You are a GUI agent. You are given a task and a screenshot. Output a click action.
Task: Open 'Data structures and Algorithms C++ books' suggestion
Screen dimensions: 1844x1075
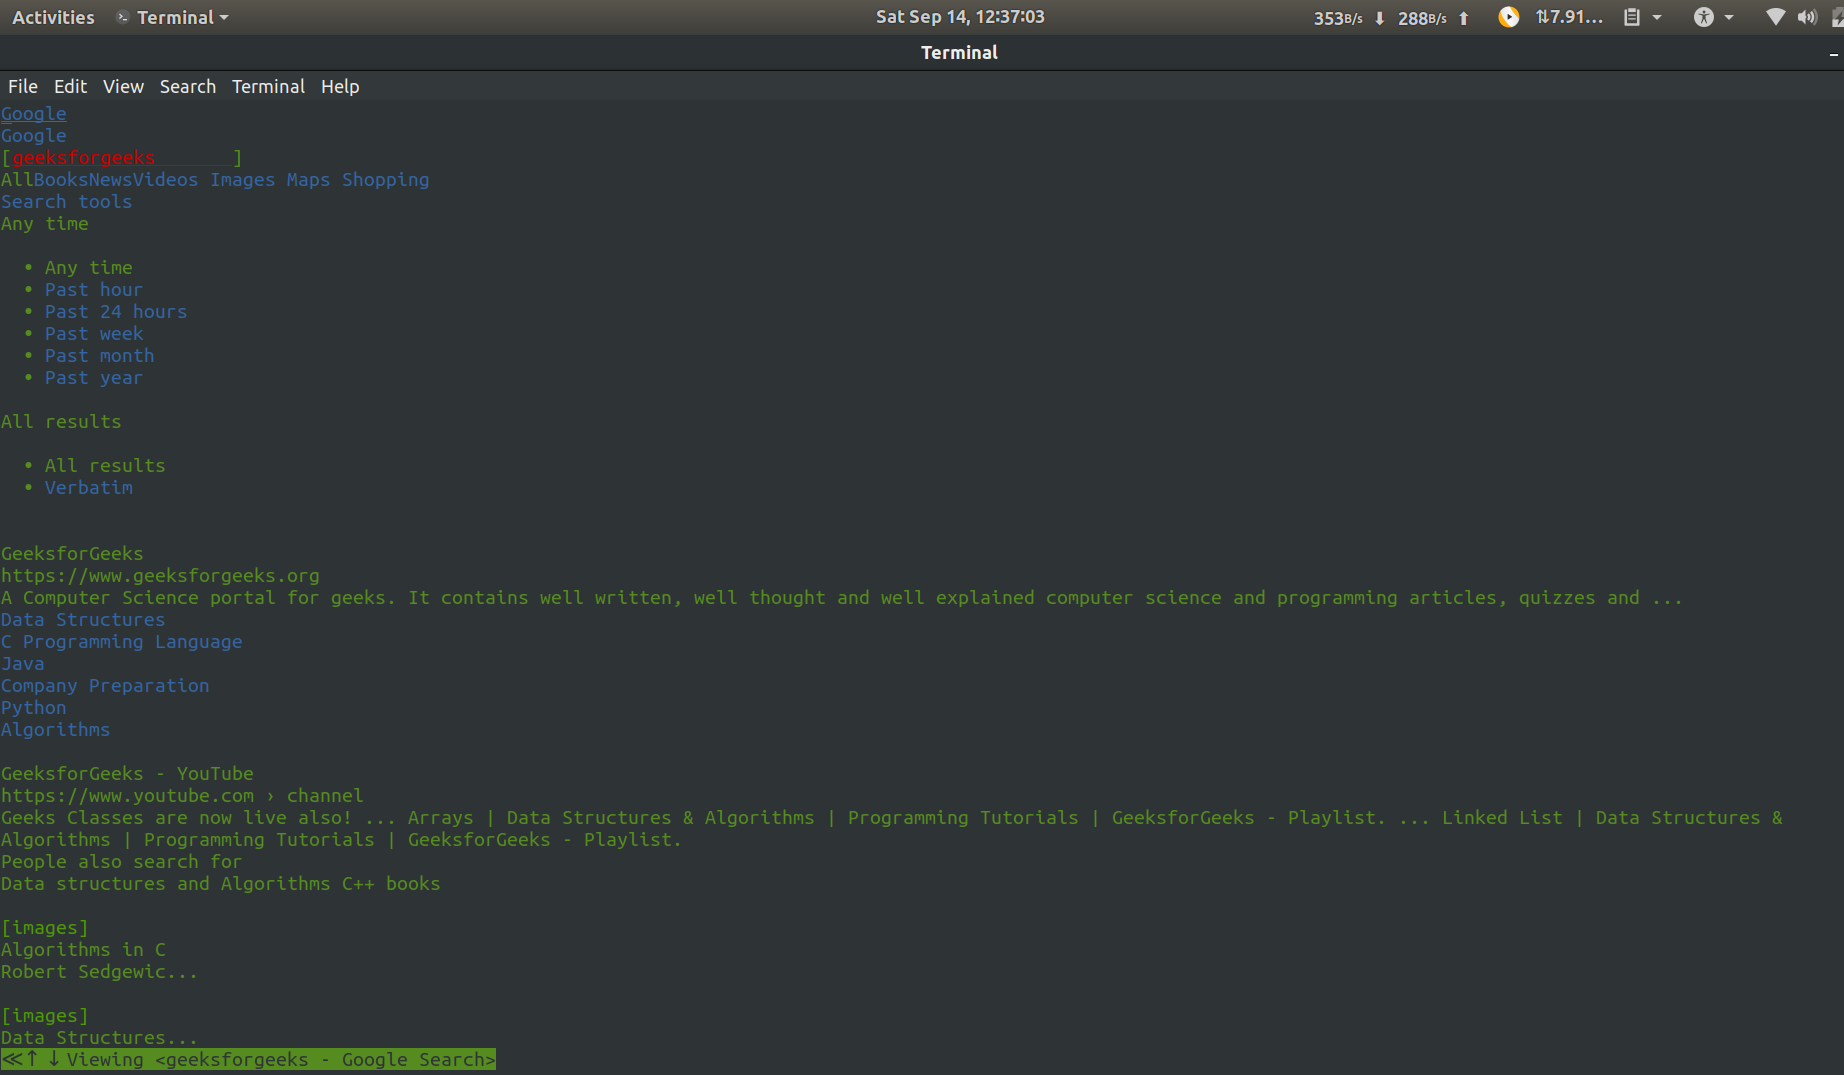click(x=221, y=884)
